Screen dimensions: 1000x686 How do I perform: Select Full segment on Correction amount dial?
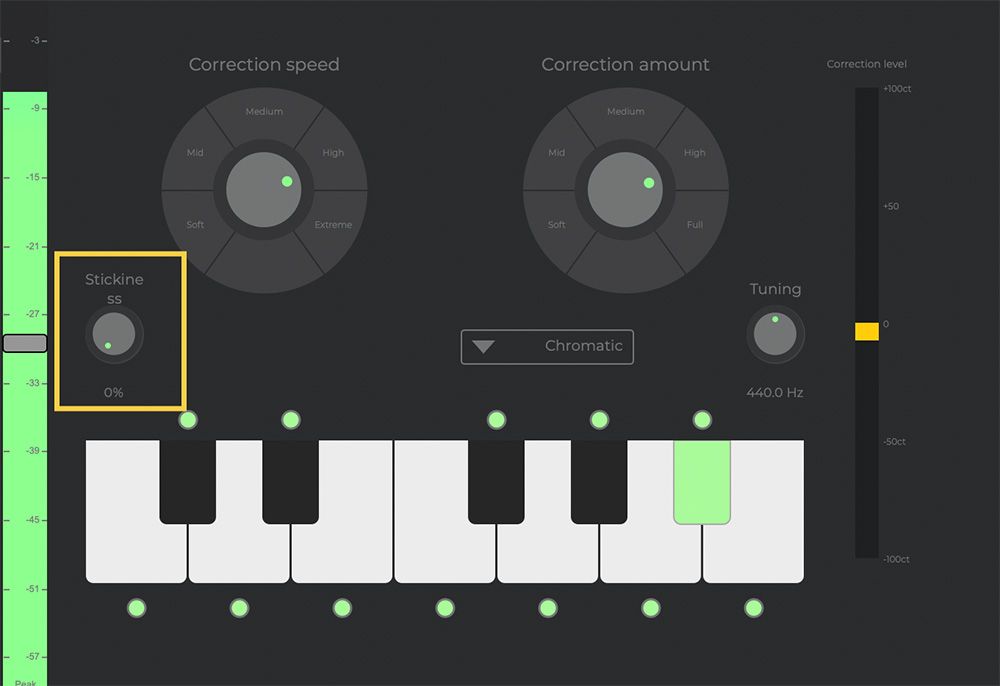point(695,224)
